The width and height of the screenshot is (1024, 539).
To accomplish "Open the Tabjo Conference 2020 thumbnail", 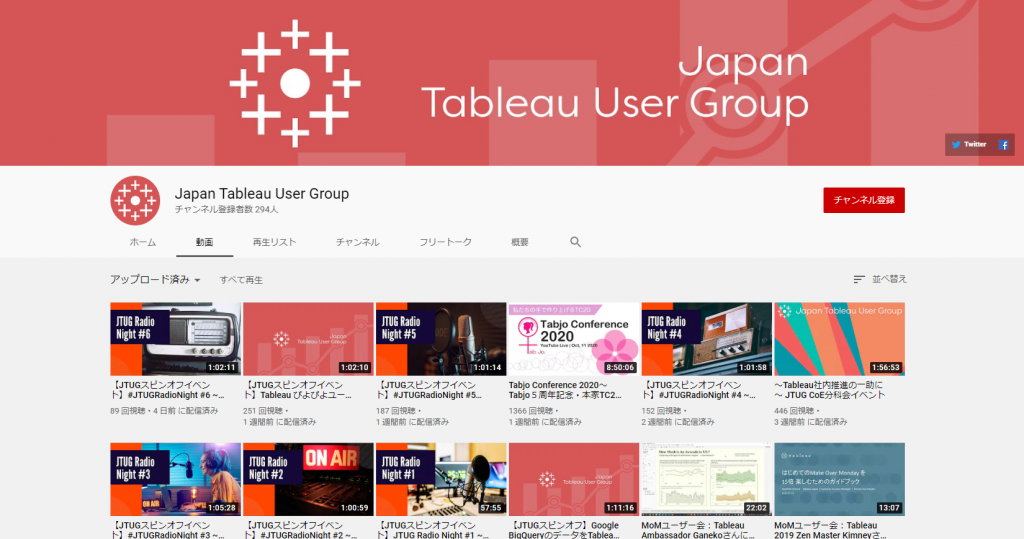I will click(x=574, y=338).
